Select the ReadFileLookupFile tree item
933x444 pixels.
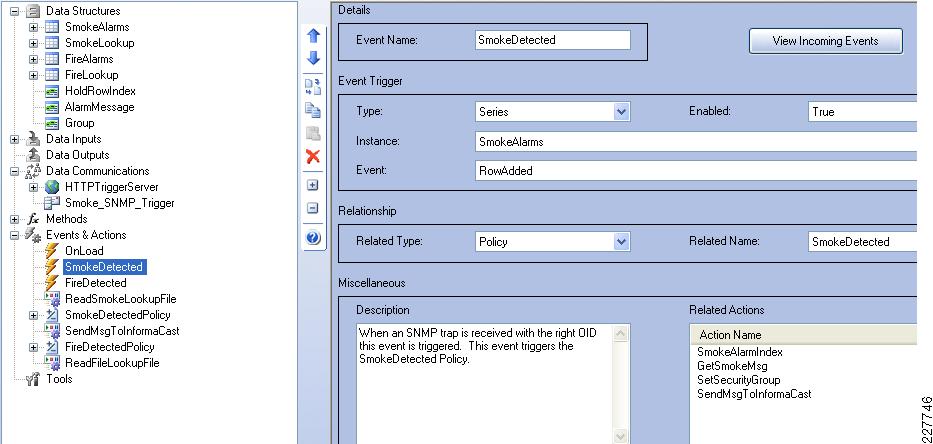[x=112, y=363]
